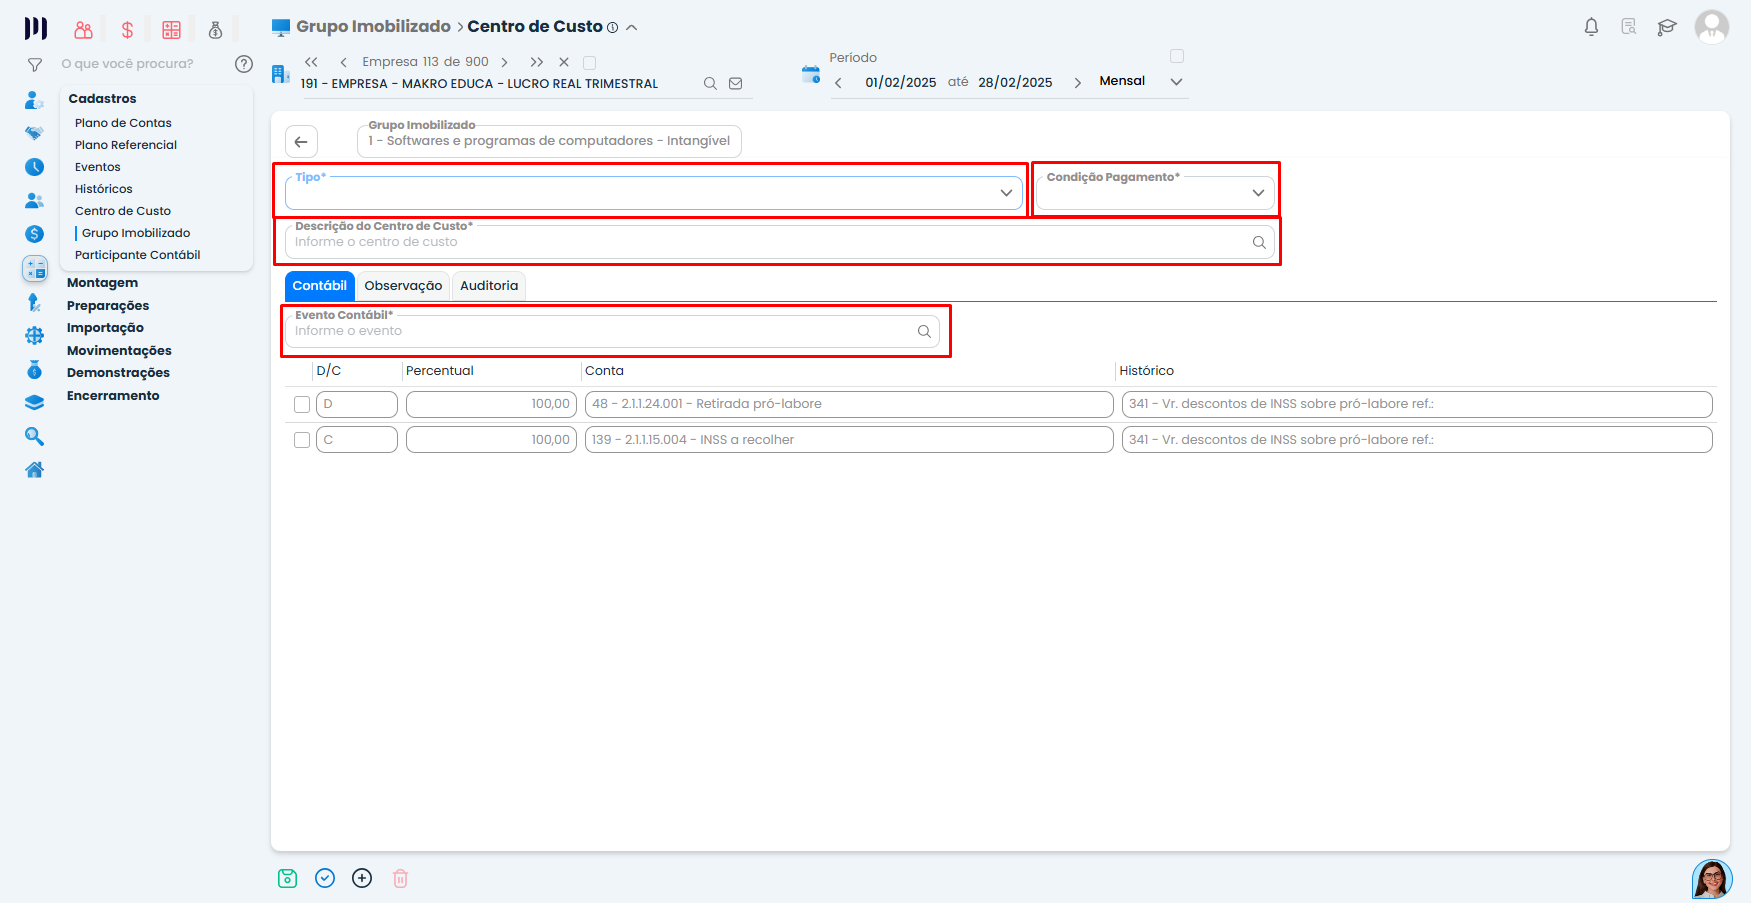Screen dimensions: 1751x903
Task: Click the red trash delete icon
Action: tap(400, 878)
